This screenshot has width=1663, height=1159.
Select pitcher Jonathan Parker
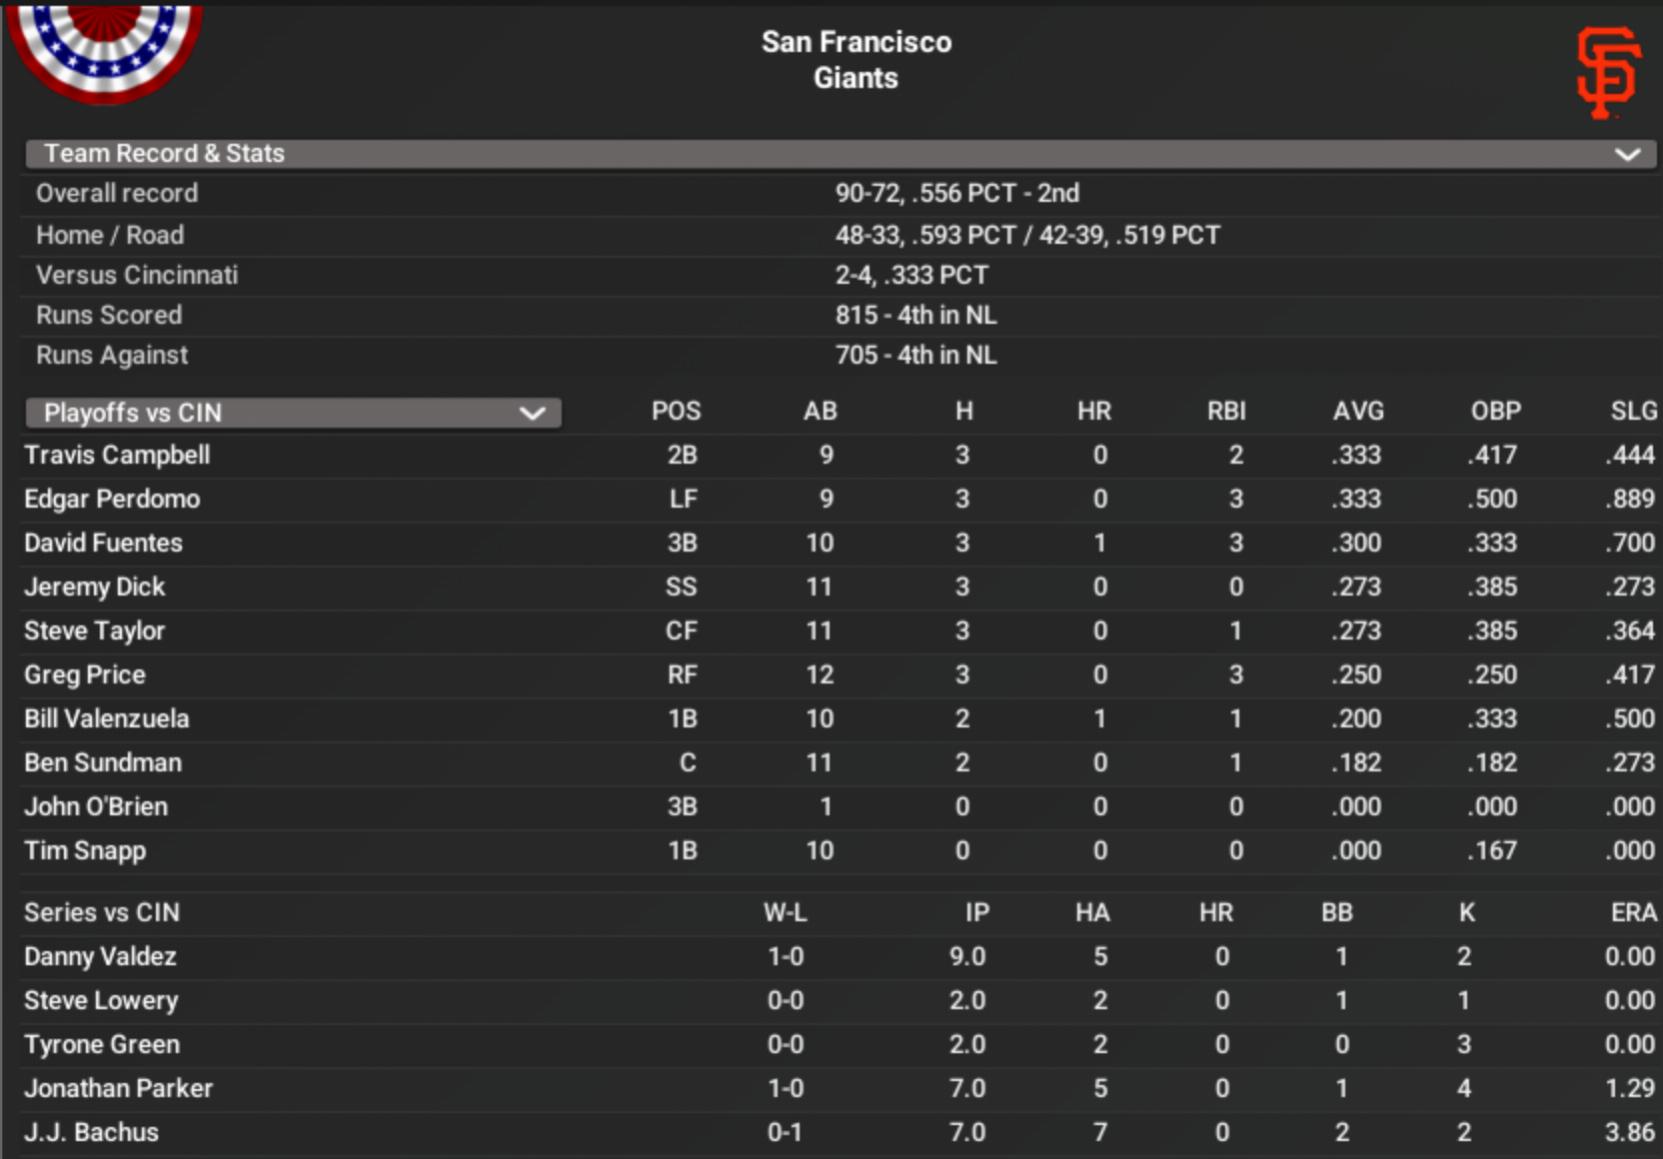(118, 1089)
